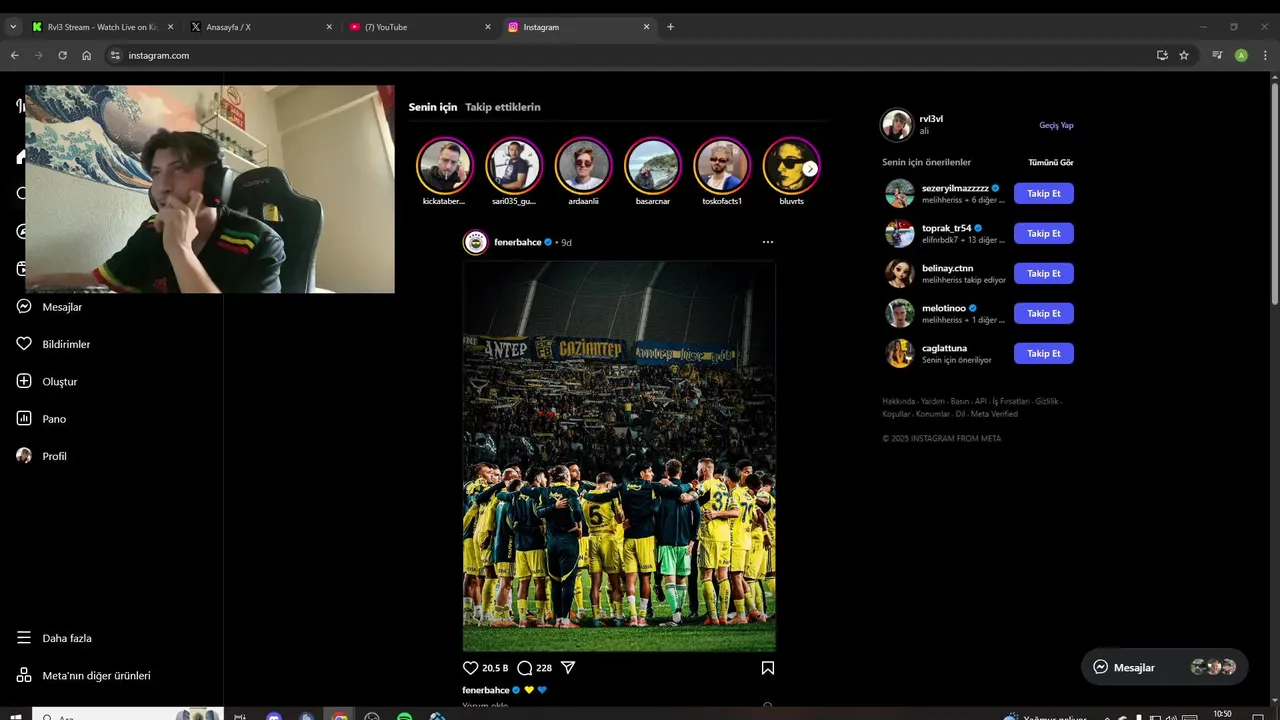The image size is (1280, 720).
Task: Open Chrome home page button
Action: pos(86,55)
